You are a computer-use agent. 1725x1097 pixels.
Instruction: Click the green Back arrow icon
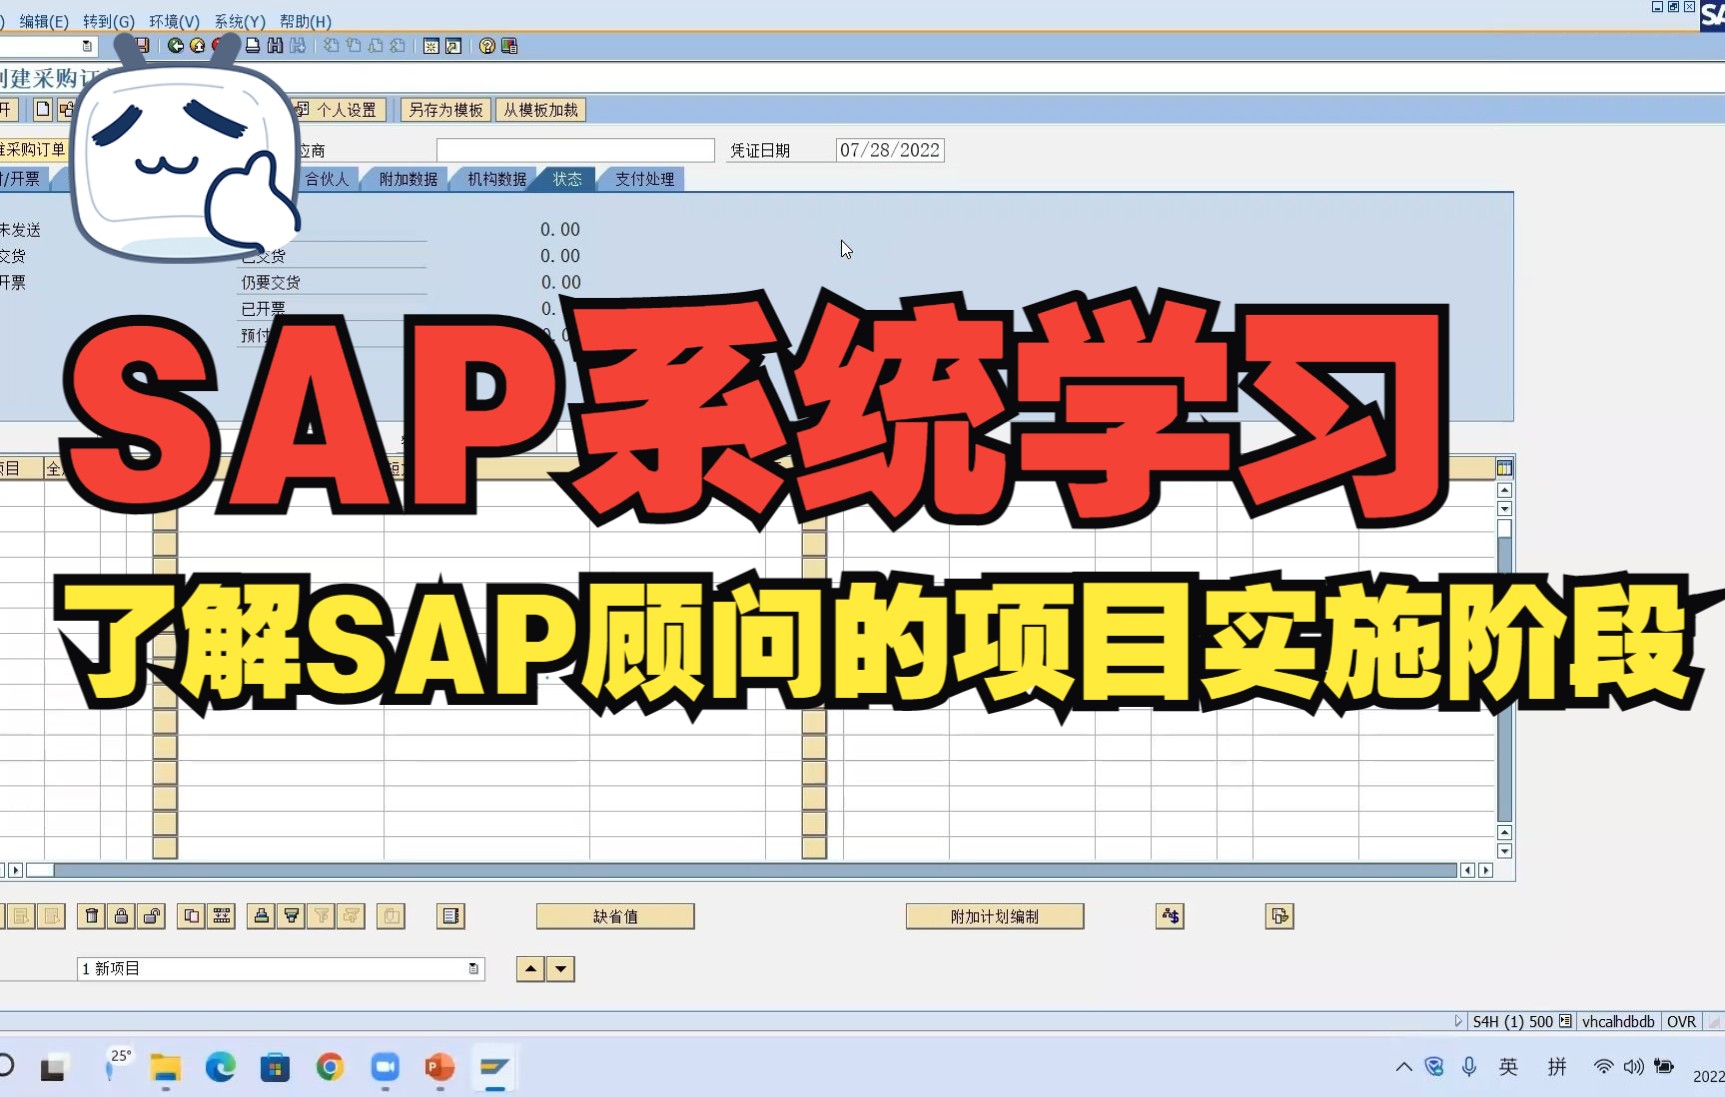175,46
